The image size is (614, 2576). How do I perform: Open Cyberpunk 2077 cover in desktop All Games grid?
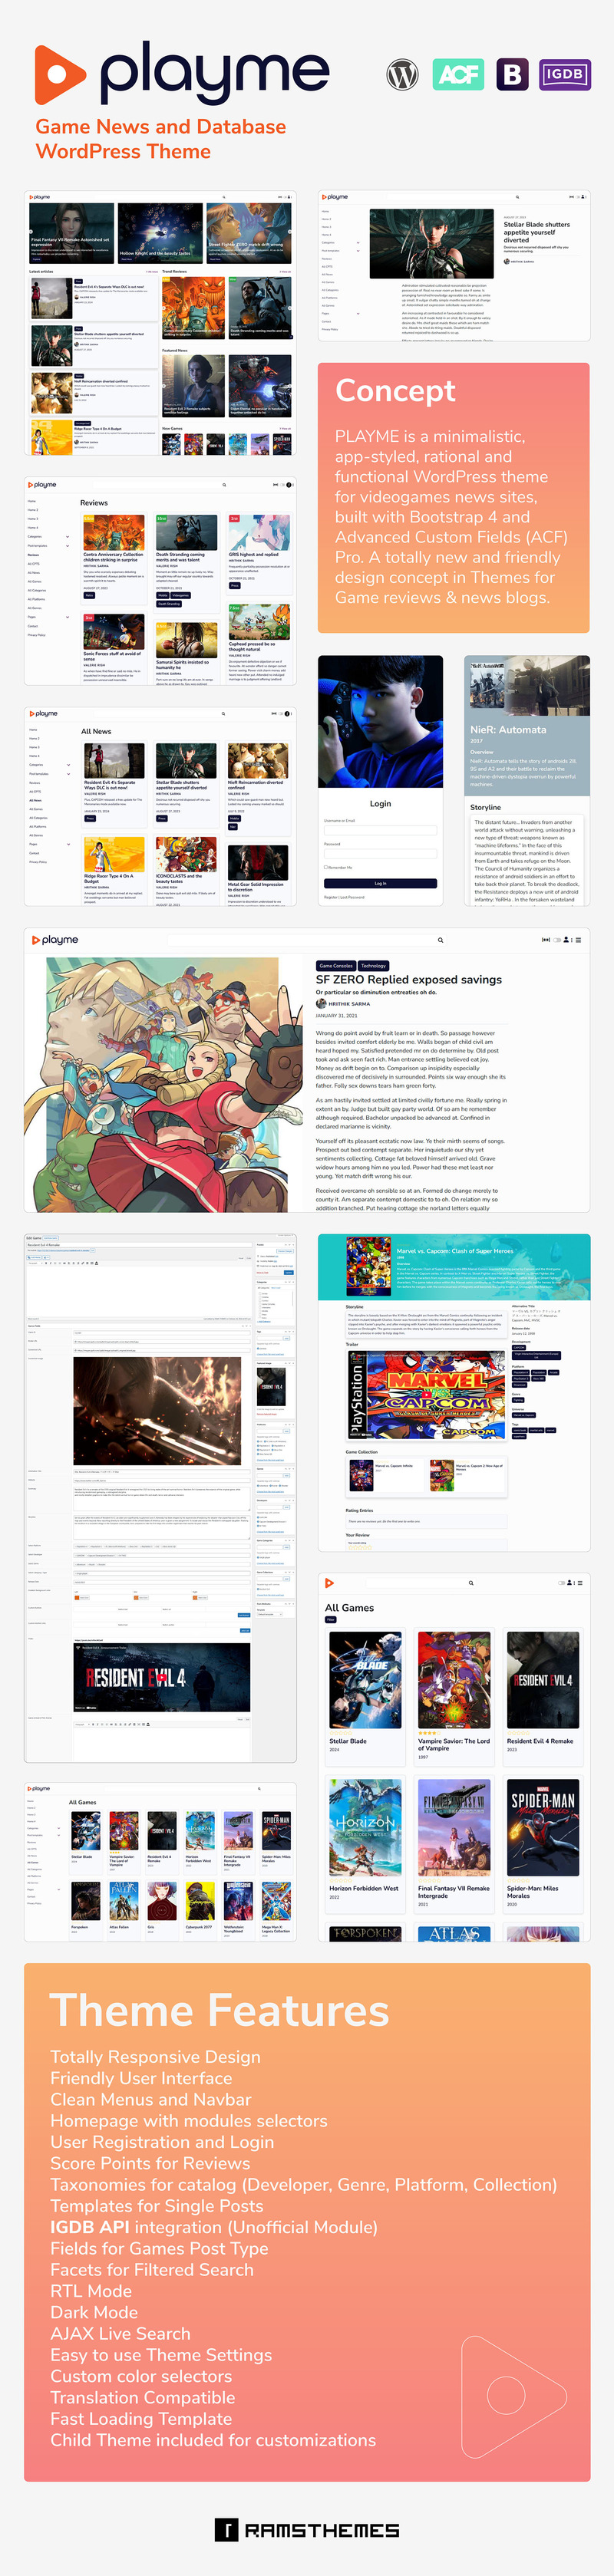click(x=199, y=1901)
